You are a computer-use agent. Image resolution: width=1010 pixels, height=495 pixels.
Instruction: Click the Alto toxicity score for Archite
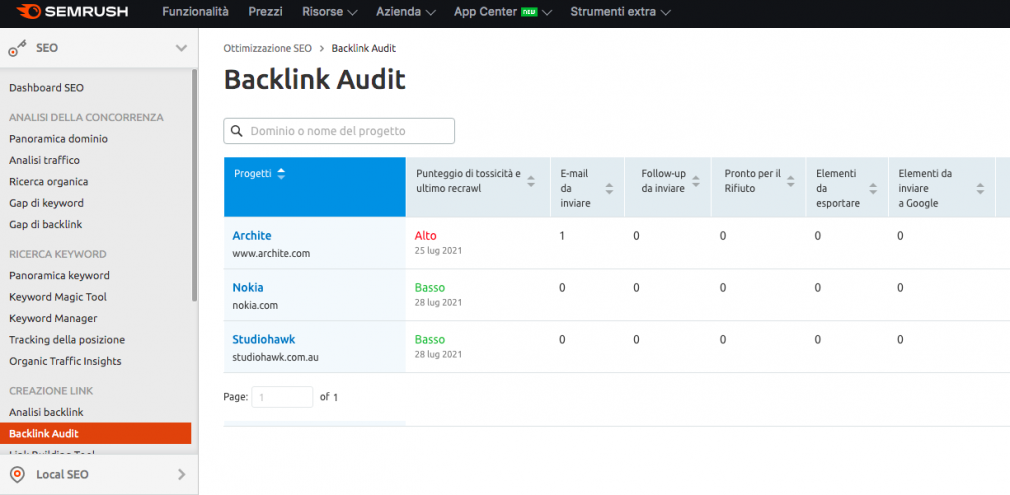(x=425, y=236)
